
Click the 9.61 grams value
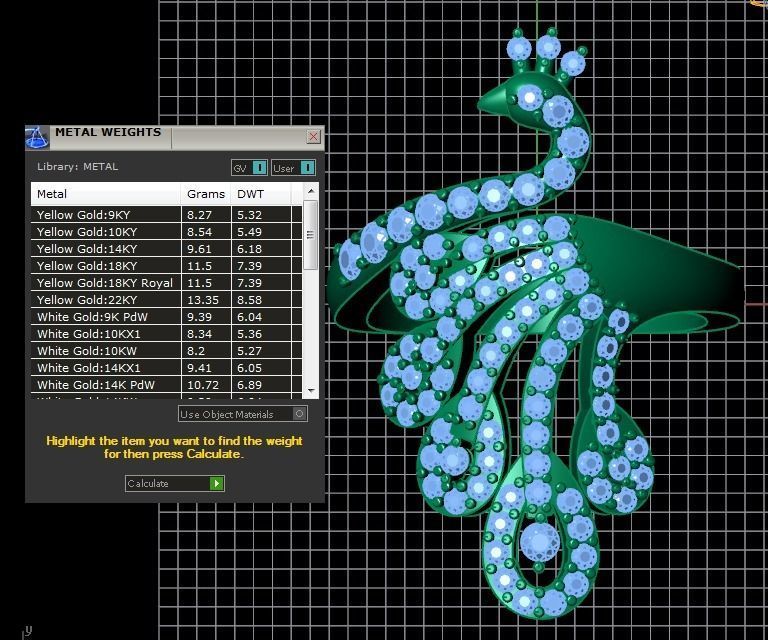[199, 249]
